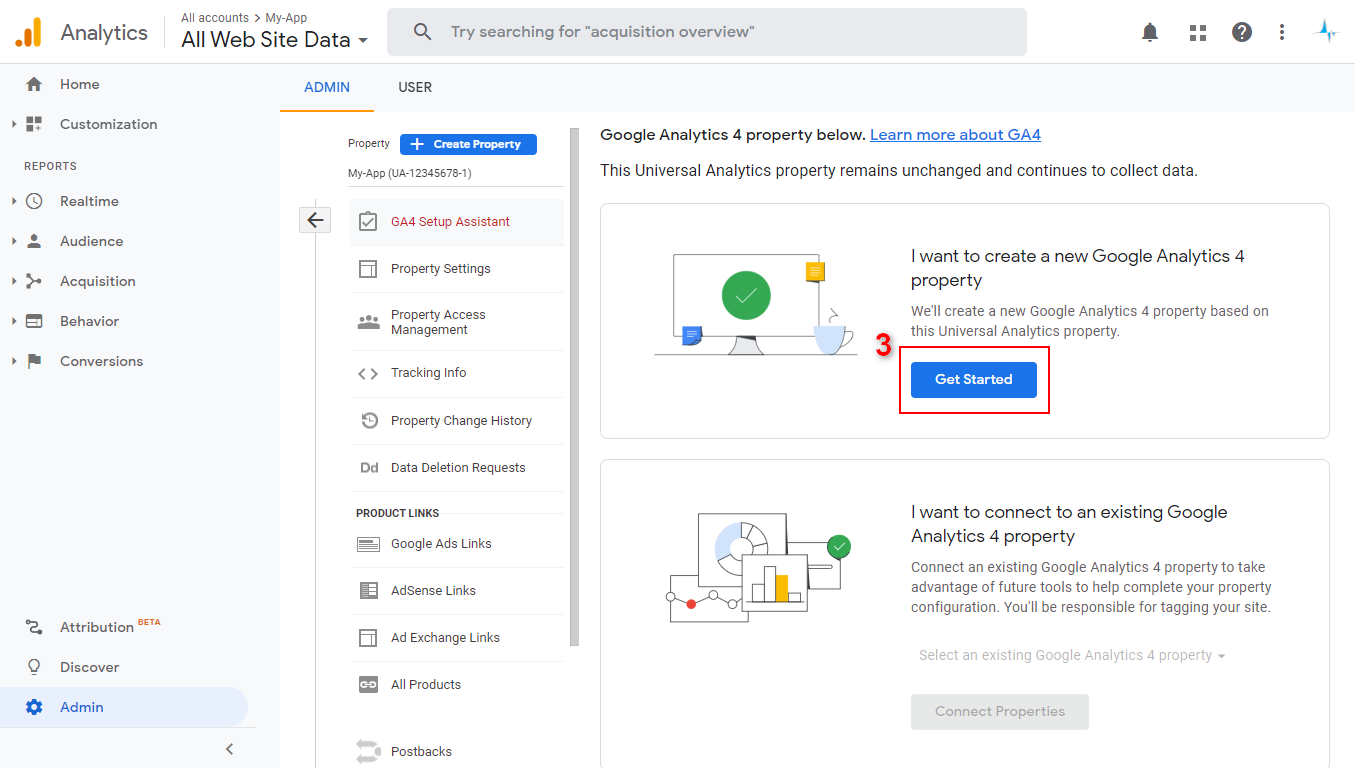Expand the Customization menu arrow
This screenshot has width=1355, height=768.
14,124
